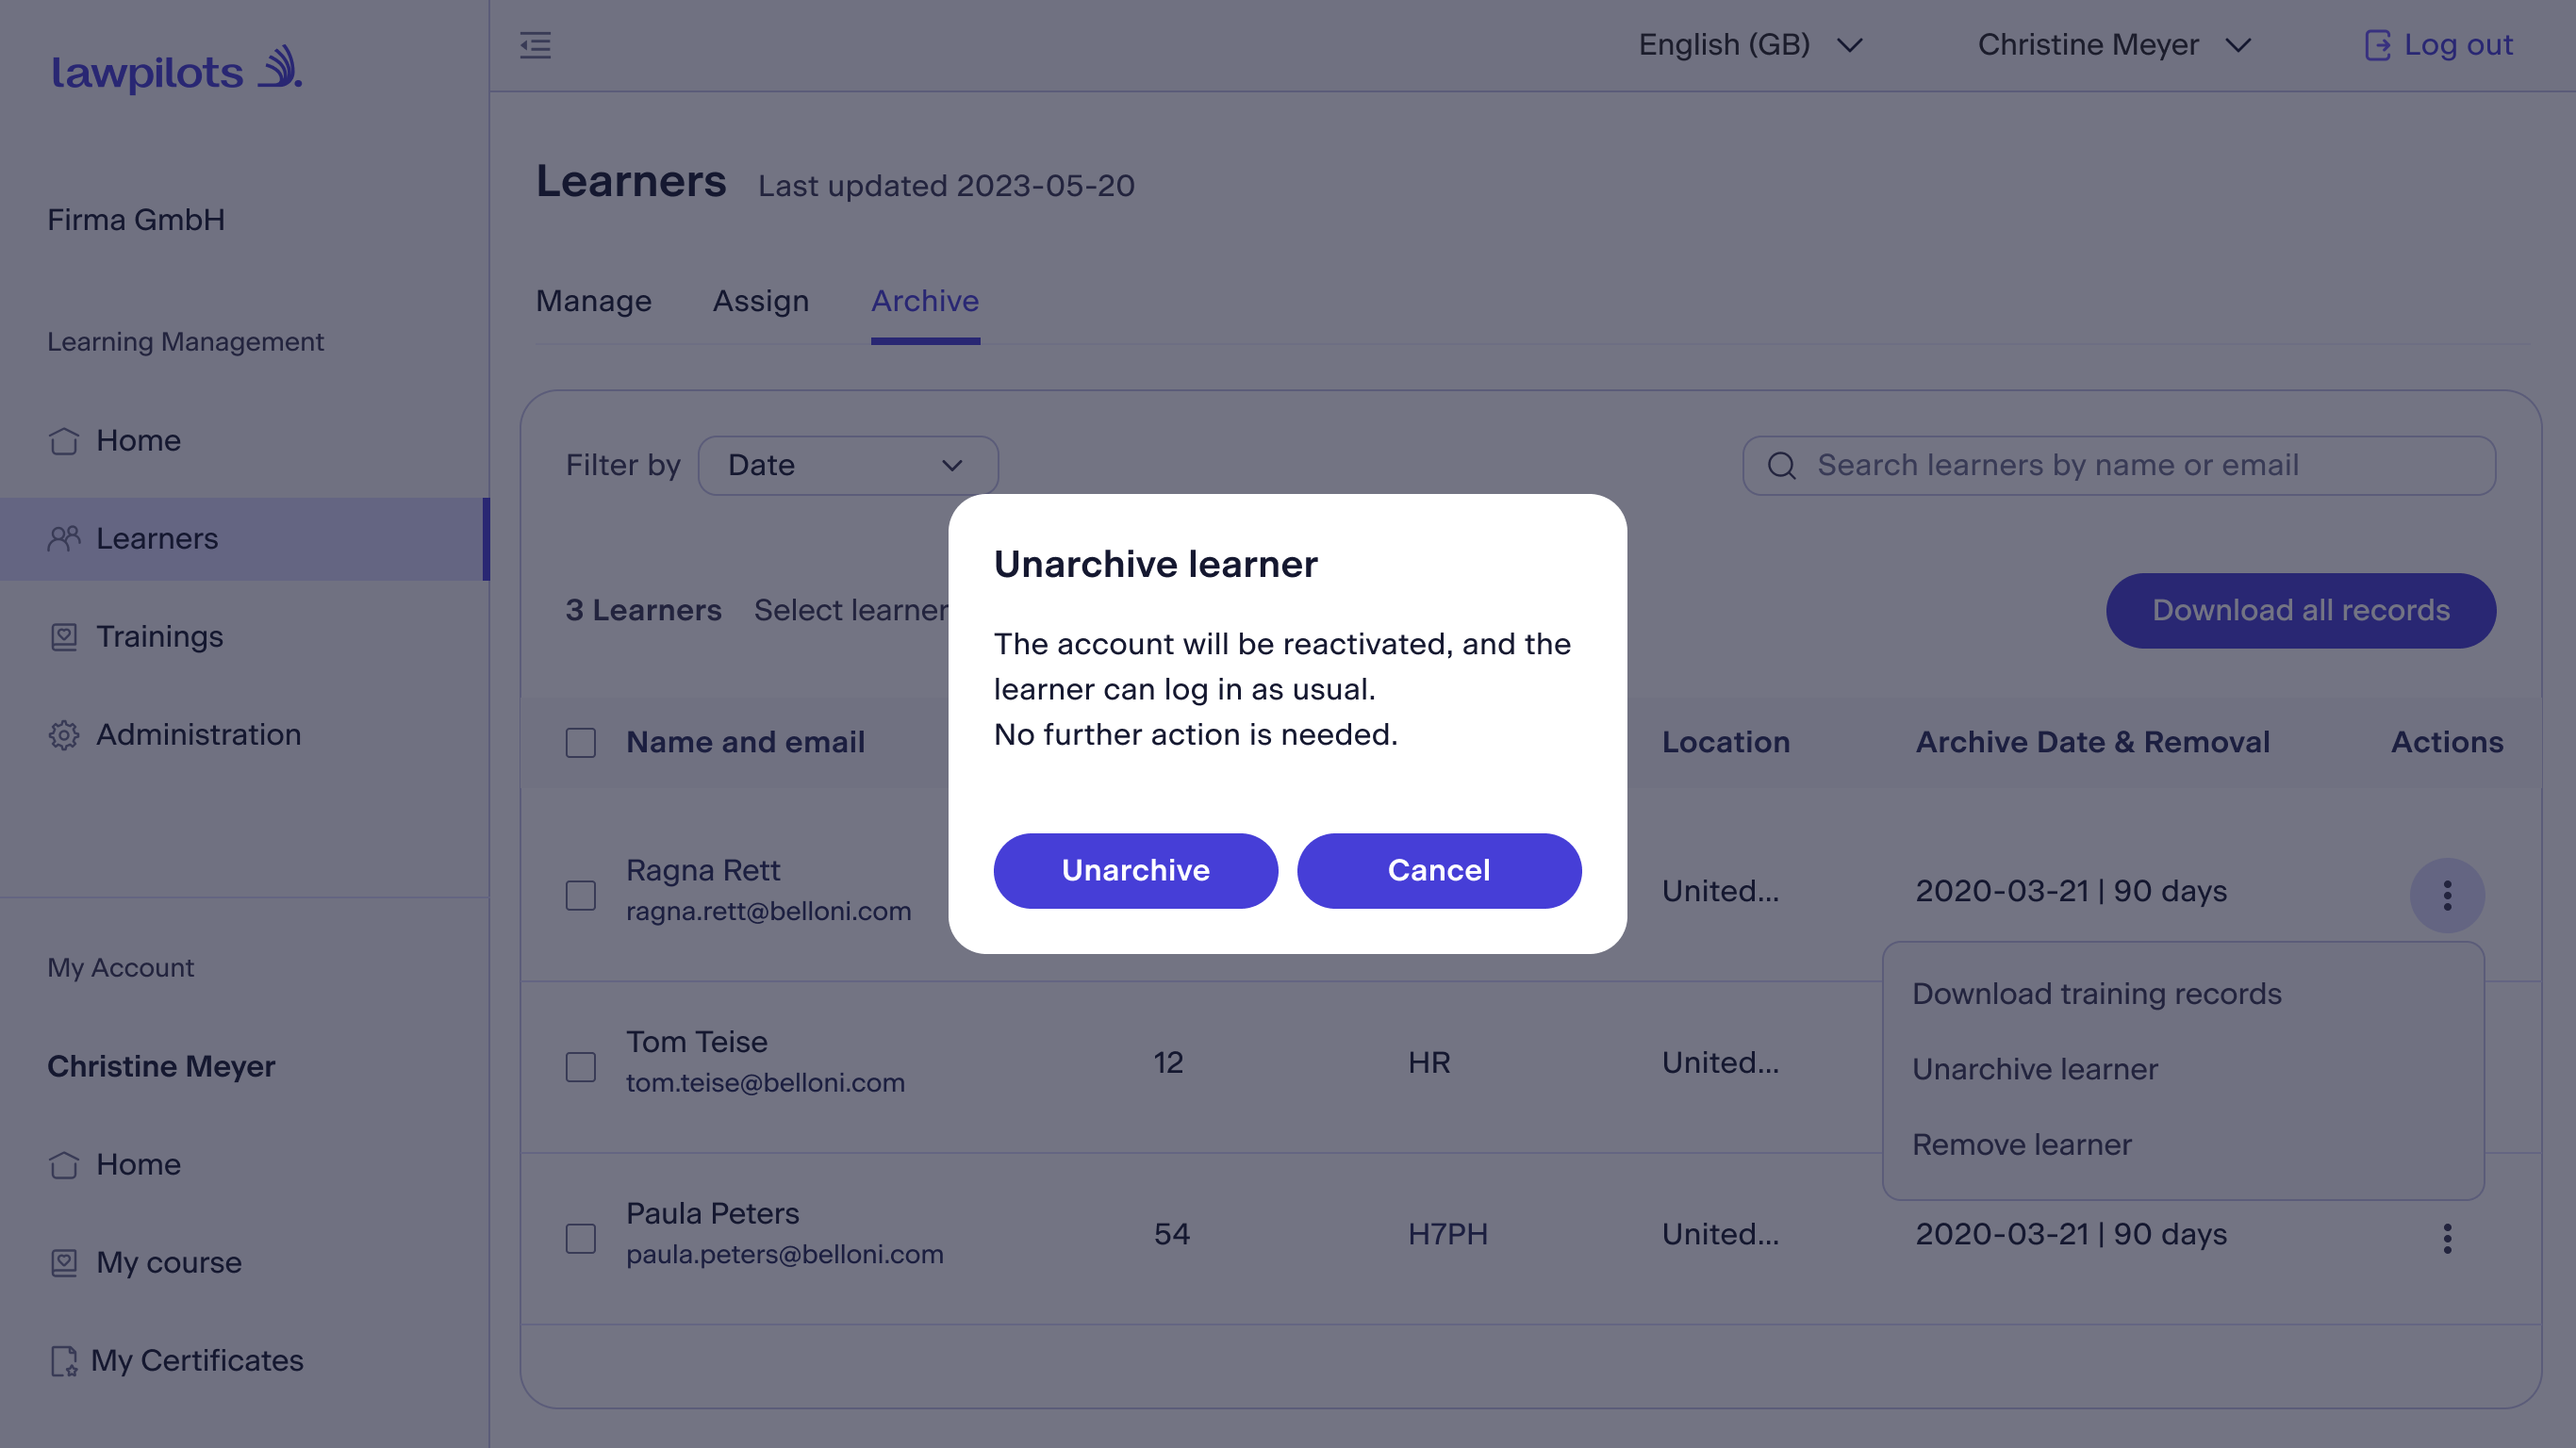Click the Administration gear icon
The width and height of the screenshot is (2576, 1448).
pos(64,735)
